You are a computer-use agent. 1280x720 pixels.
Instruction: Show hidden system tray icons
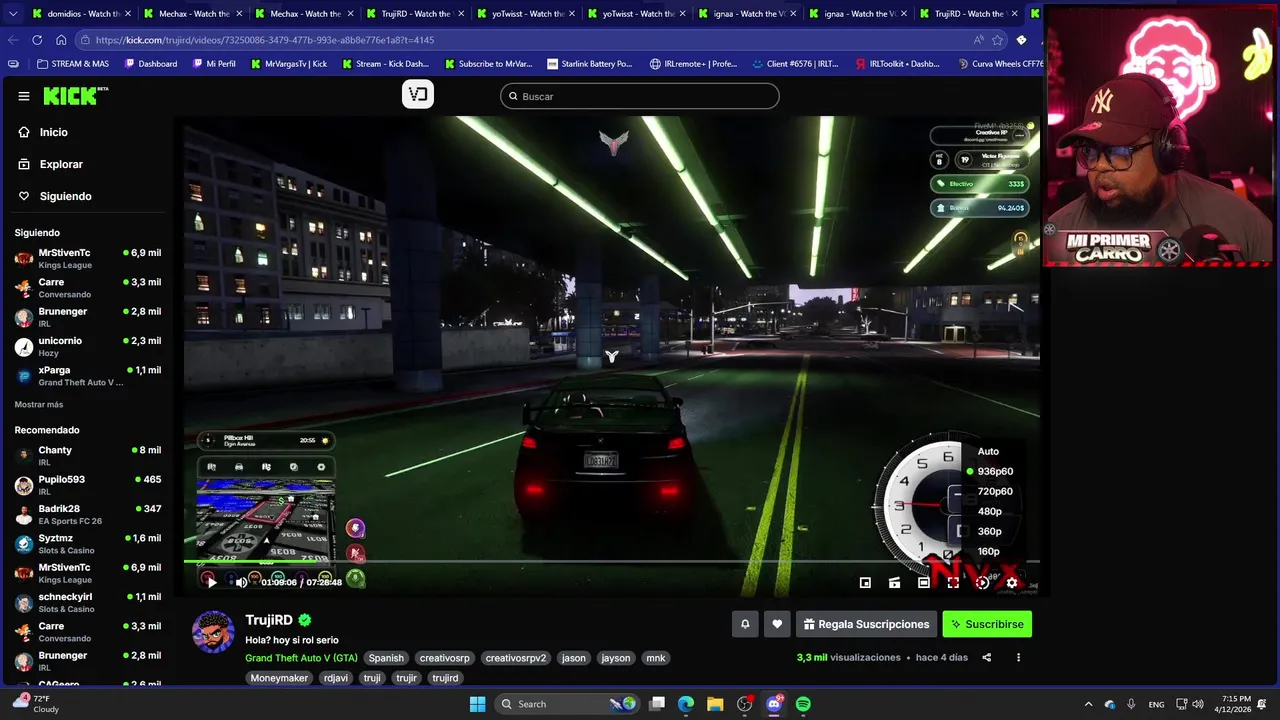point(1088,704)
